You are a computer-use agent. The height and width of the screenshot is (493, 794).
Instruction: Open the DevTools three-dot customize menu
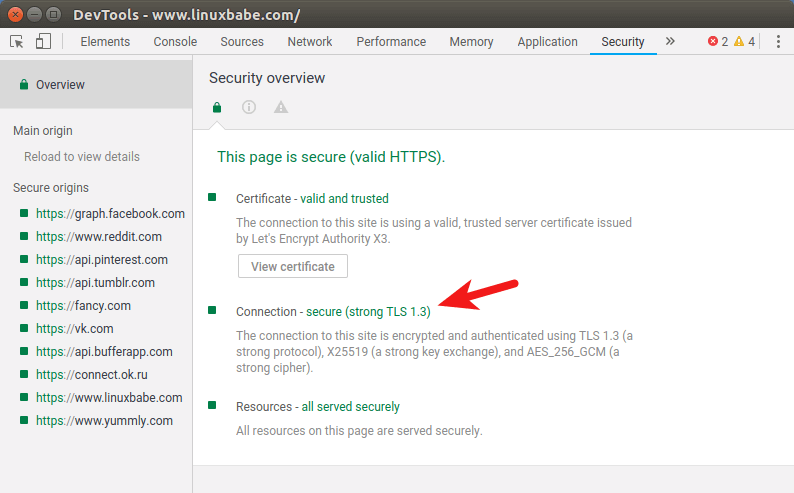(x=778, y=42)
